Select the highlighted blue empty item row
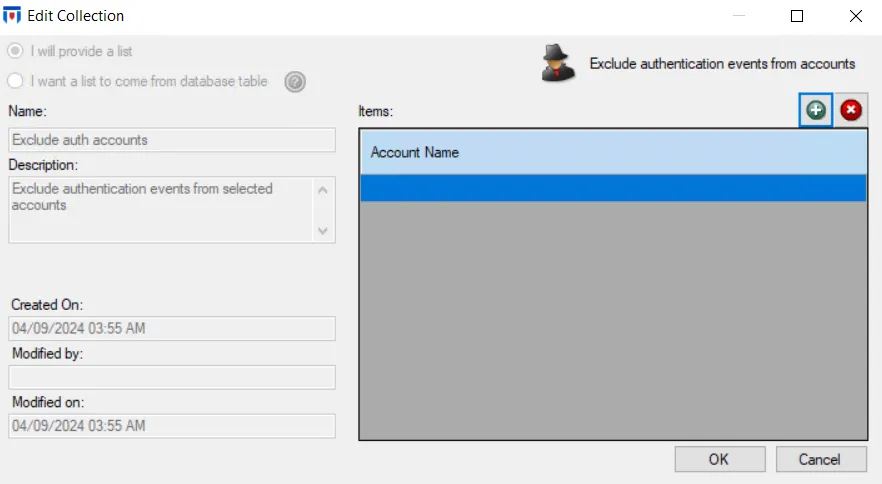The height and width of the screenshot is (484, 882). tap(613, 188)
